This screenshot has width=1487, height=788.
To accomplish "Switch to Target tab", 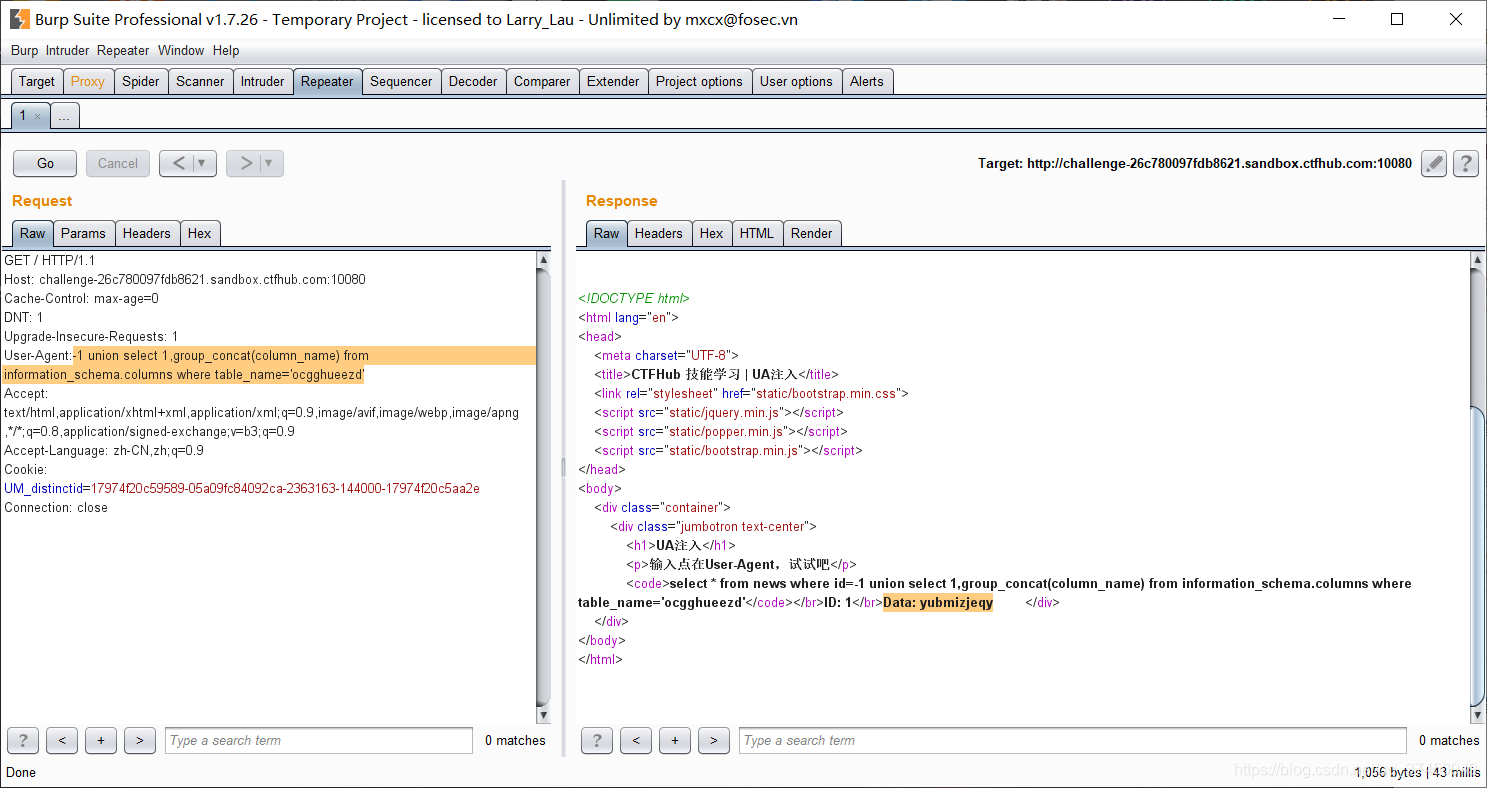I will [37, 81].
